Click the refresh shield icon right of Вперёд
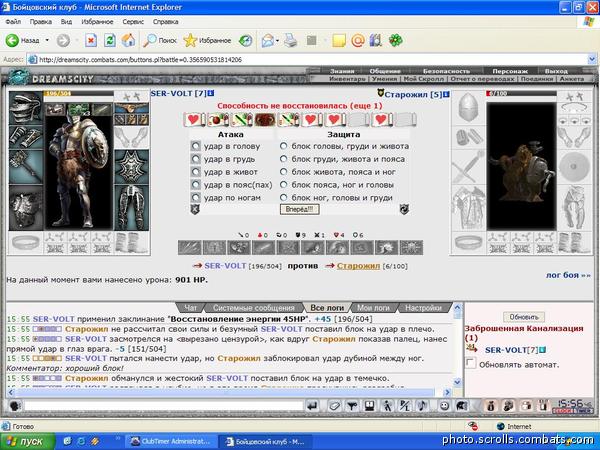 point(404,209)
